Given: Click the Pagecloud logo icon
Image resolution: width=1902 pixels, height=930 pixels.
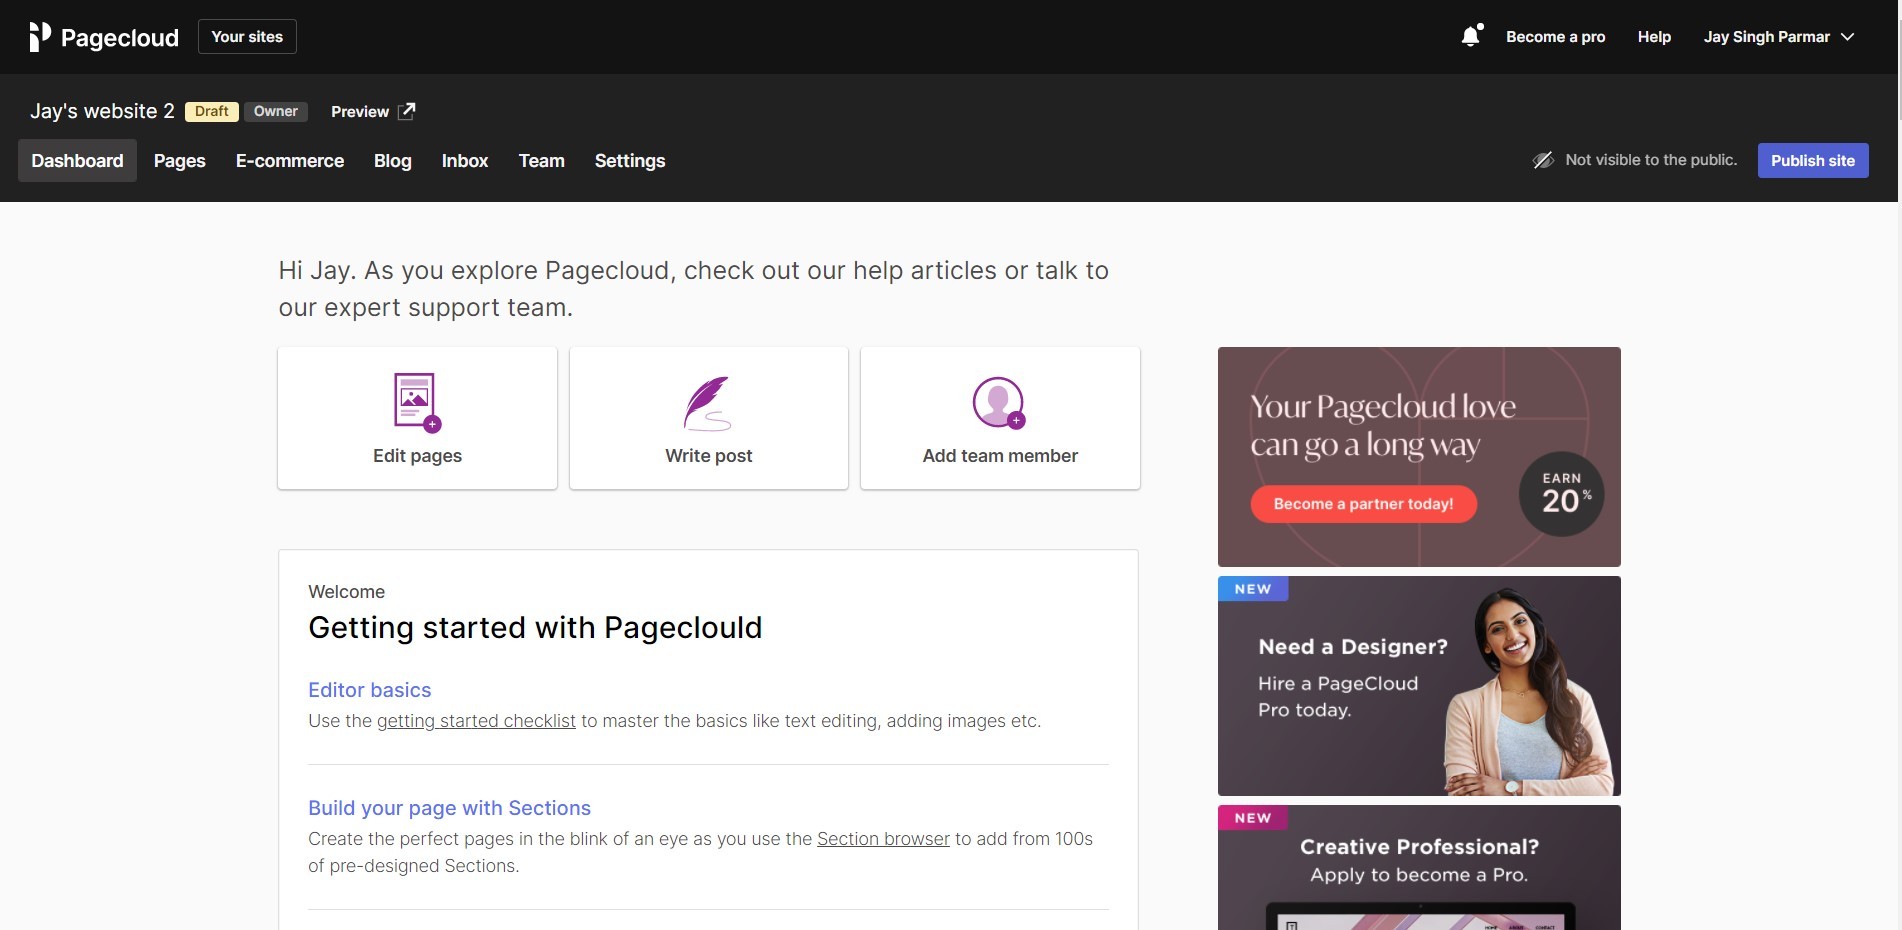Looking at the screenshot, I should pyautogui.click(x=40, y=37).
